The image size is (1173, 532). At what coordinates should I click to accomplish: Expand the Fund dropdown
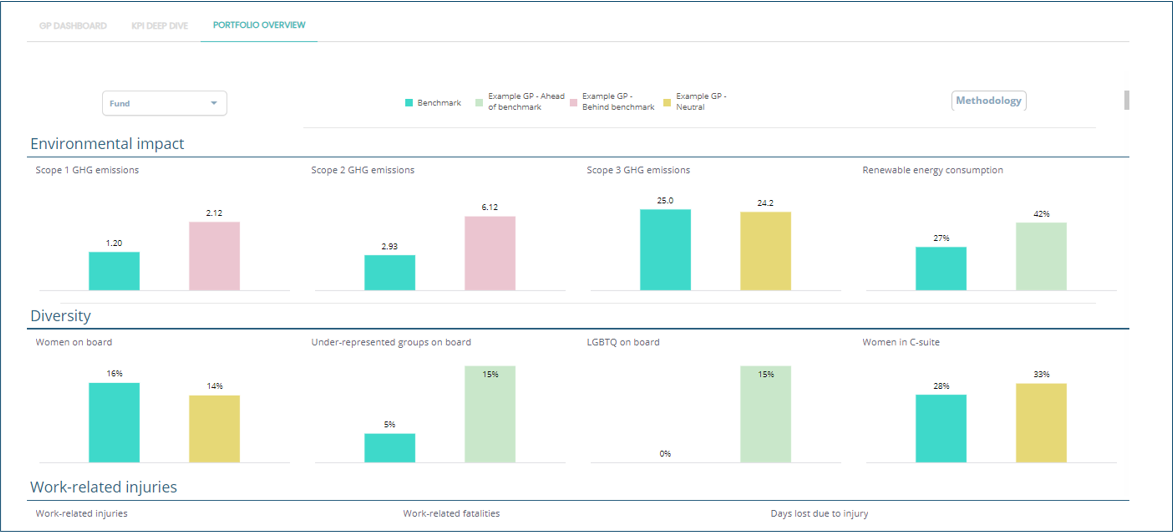(x=164, y=103)
